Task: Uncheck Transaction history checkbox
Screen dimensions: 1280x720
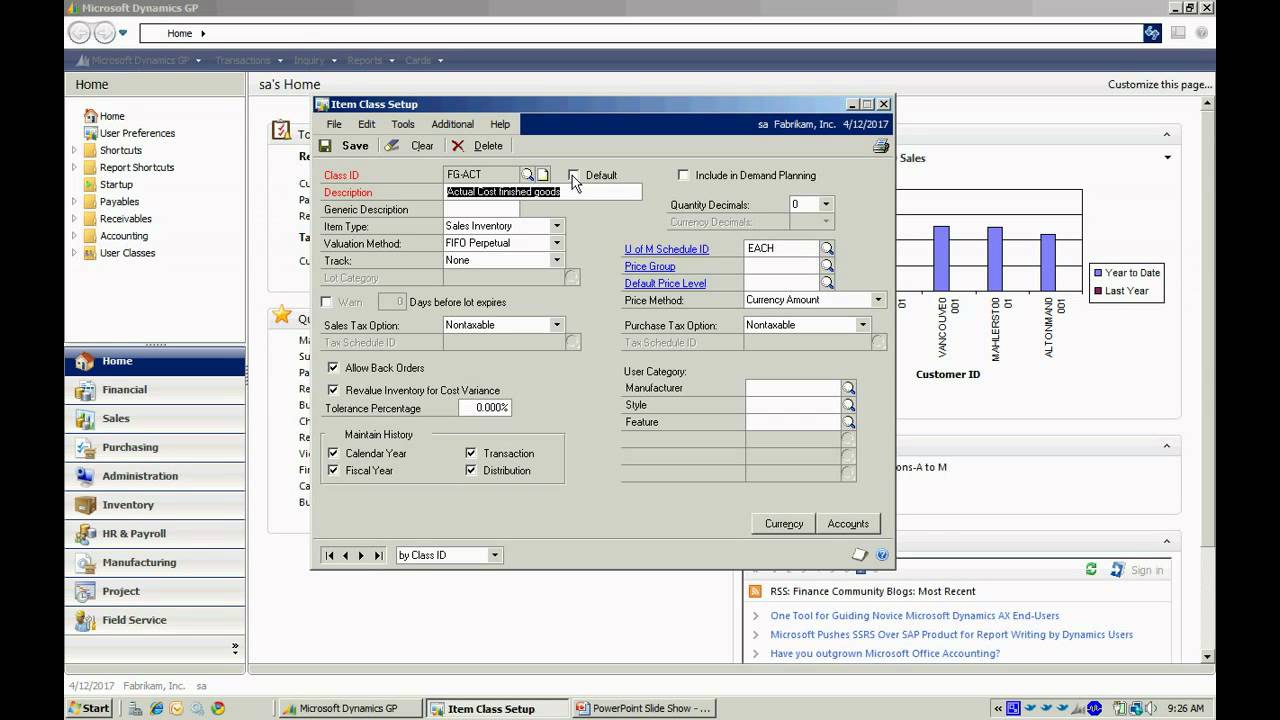Action: point(471,453)
